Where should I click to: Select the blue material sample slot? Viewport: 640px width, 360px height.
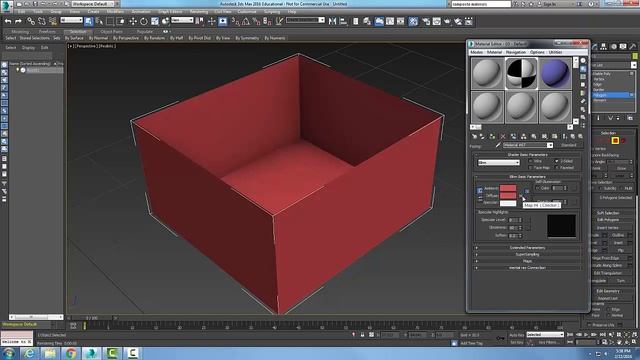(555, 73)
